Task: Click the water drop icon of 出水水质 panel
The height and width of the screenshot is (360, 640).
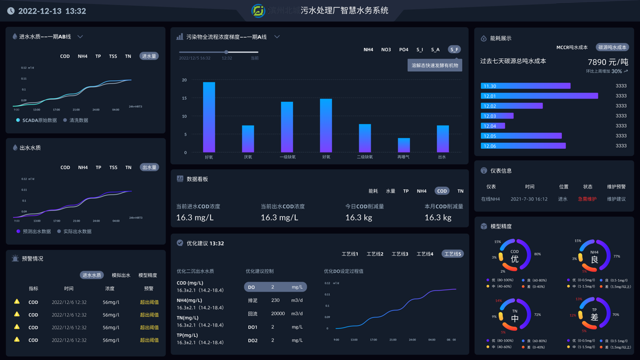Action: (x=15, y=147)
